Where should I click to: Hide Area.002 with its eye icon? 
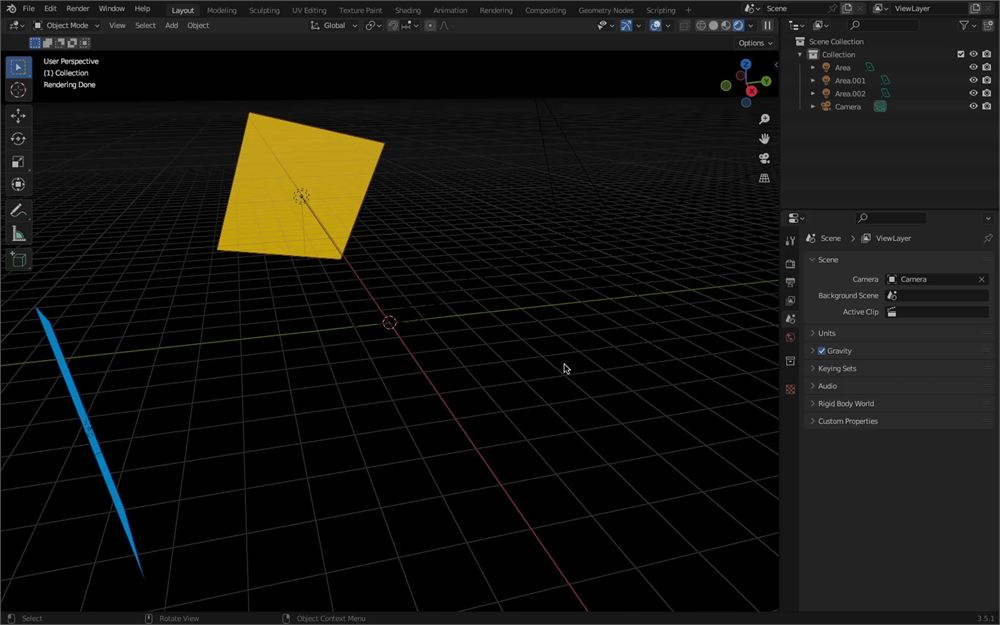(973, 93)
